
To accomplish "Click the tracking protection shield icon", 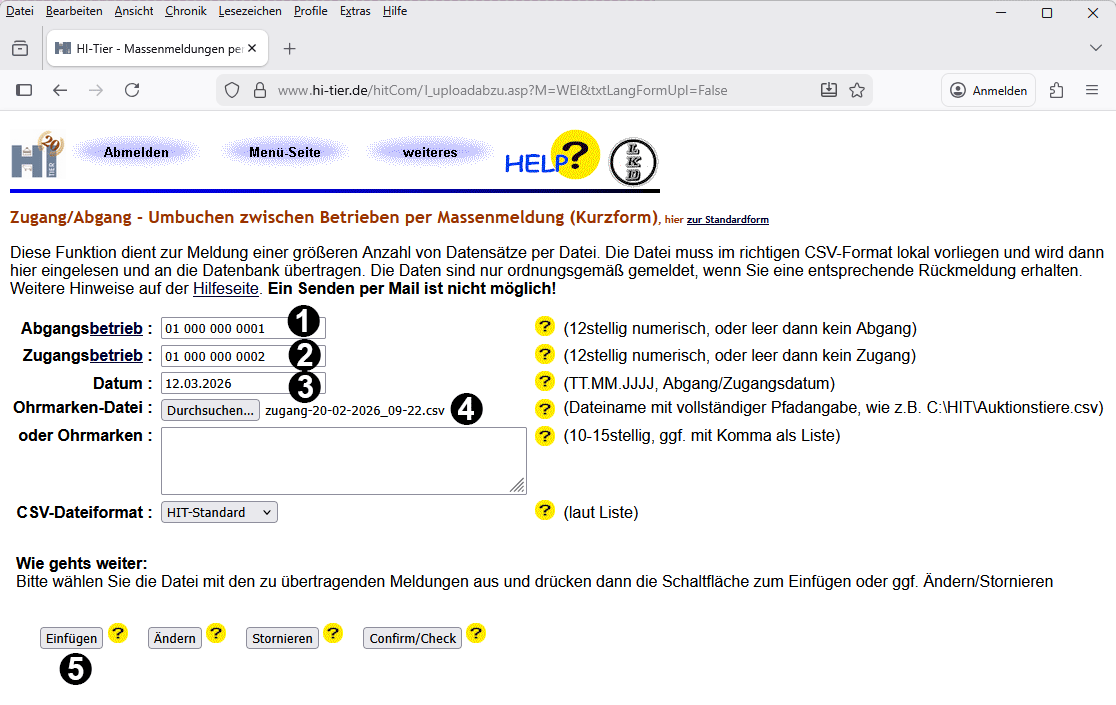I will pyautogui.click(x=232, y=89).
